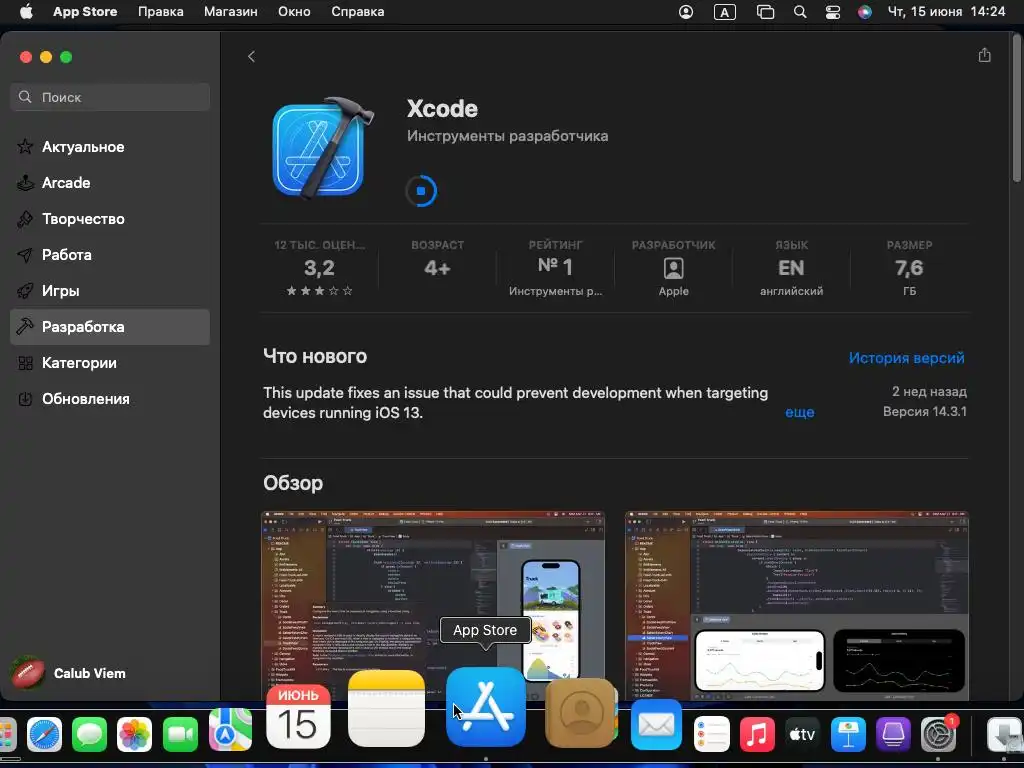1024x768 pixels.
Task: Open Обновления in the sidebar
Action: (110, 398)
